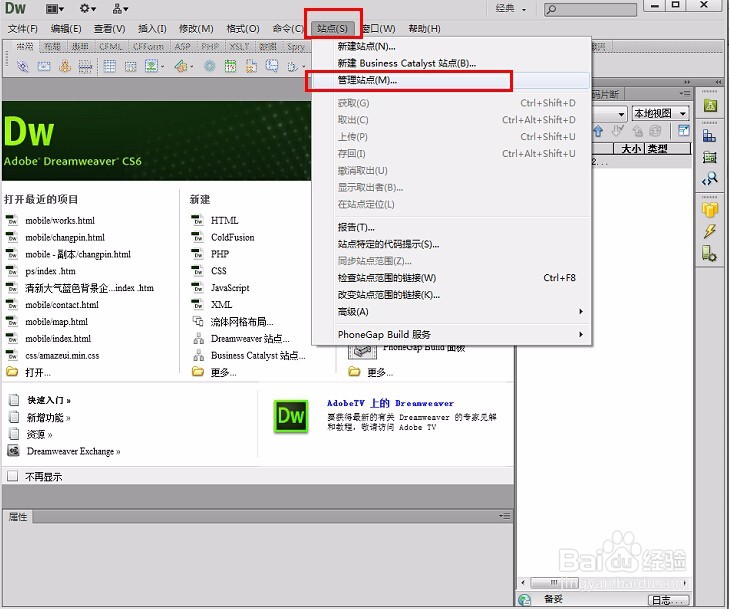Click the named anchor icon in toolbar
The image size is (729, 609).
click(65, 66)
